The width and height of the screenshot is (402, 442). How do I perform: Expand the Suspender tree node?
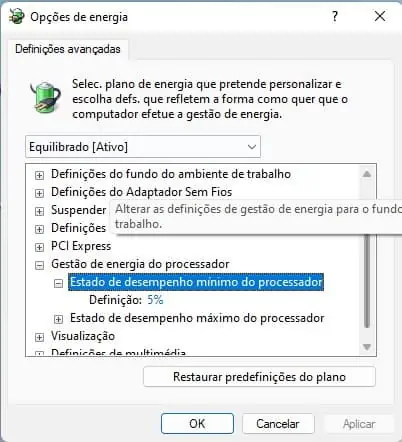pos(39,211)
